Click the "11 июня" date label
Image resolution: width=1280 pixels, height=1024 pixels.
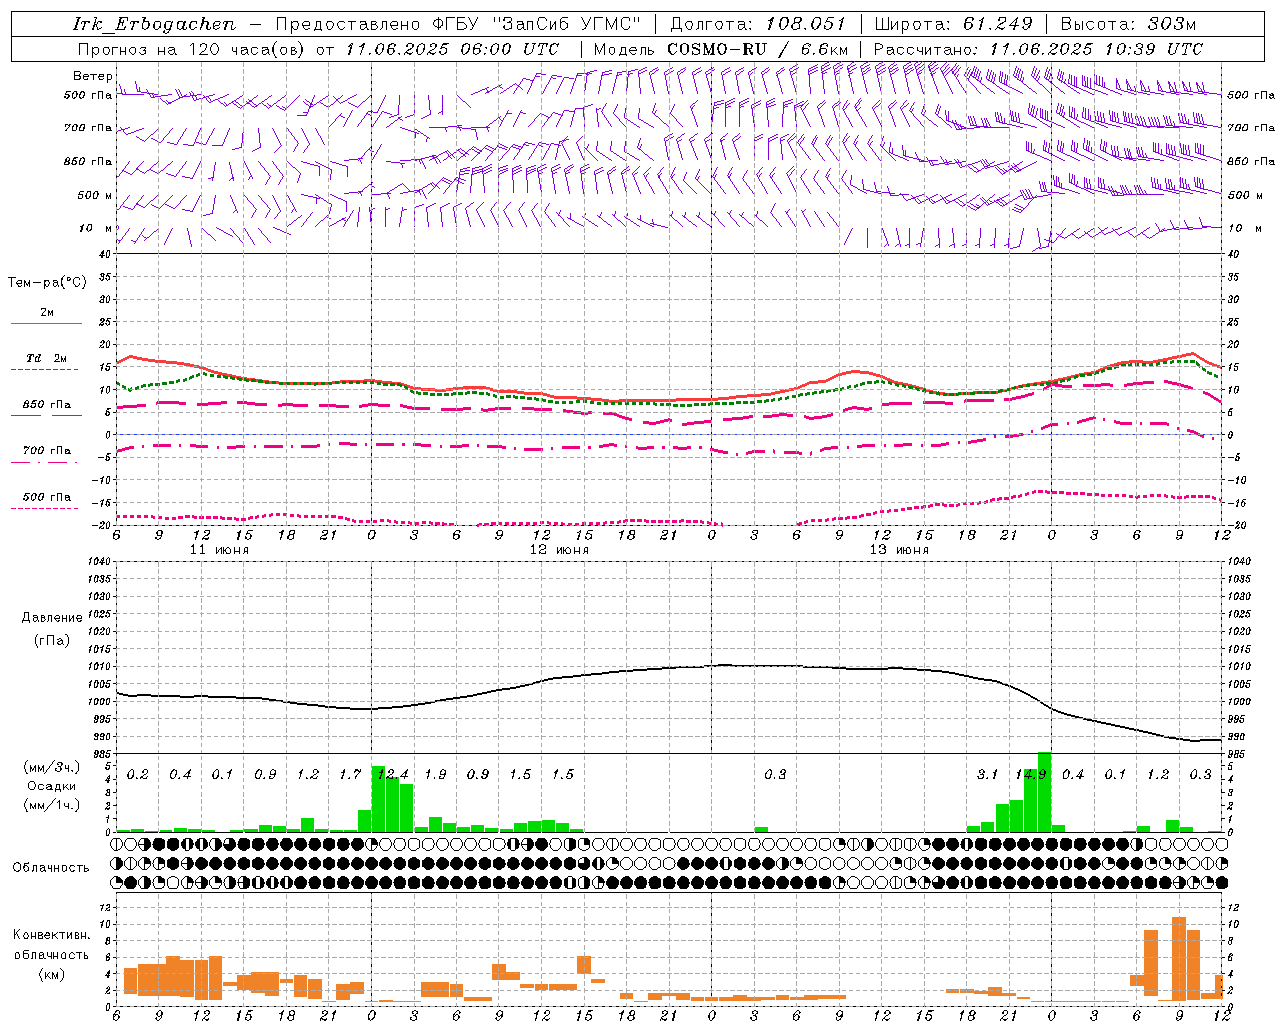219,549
